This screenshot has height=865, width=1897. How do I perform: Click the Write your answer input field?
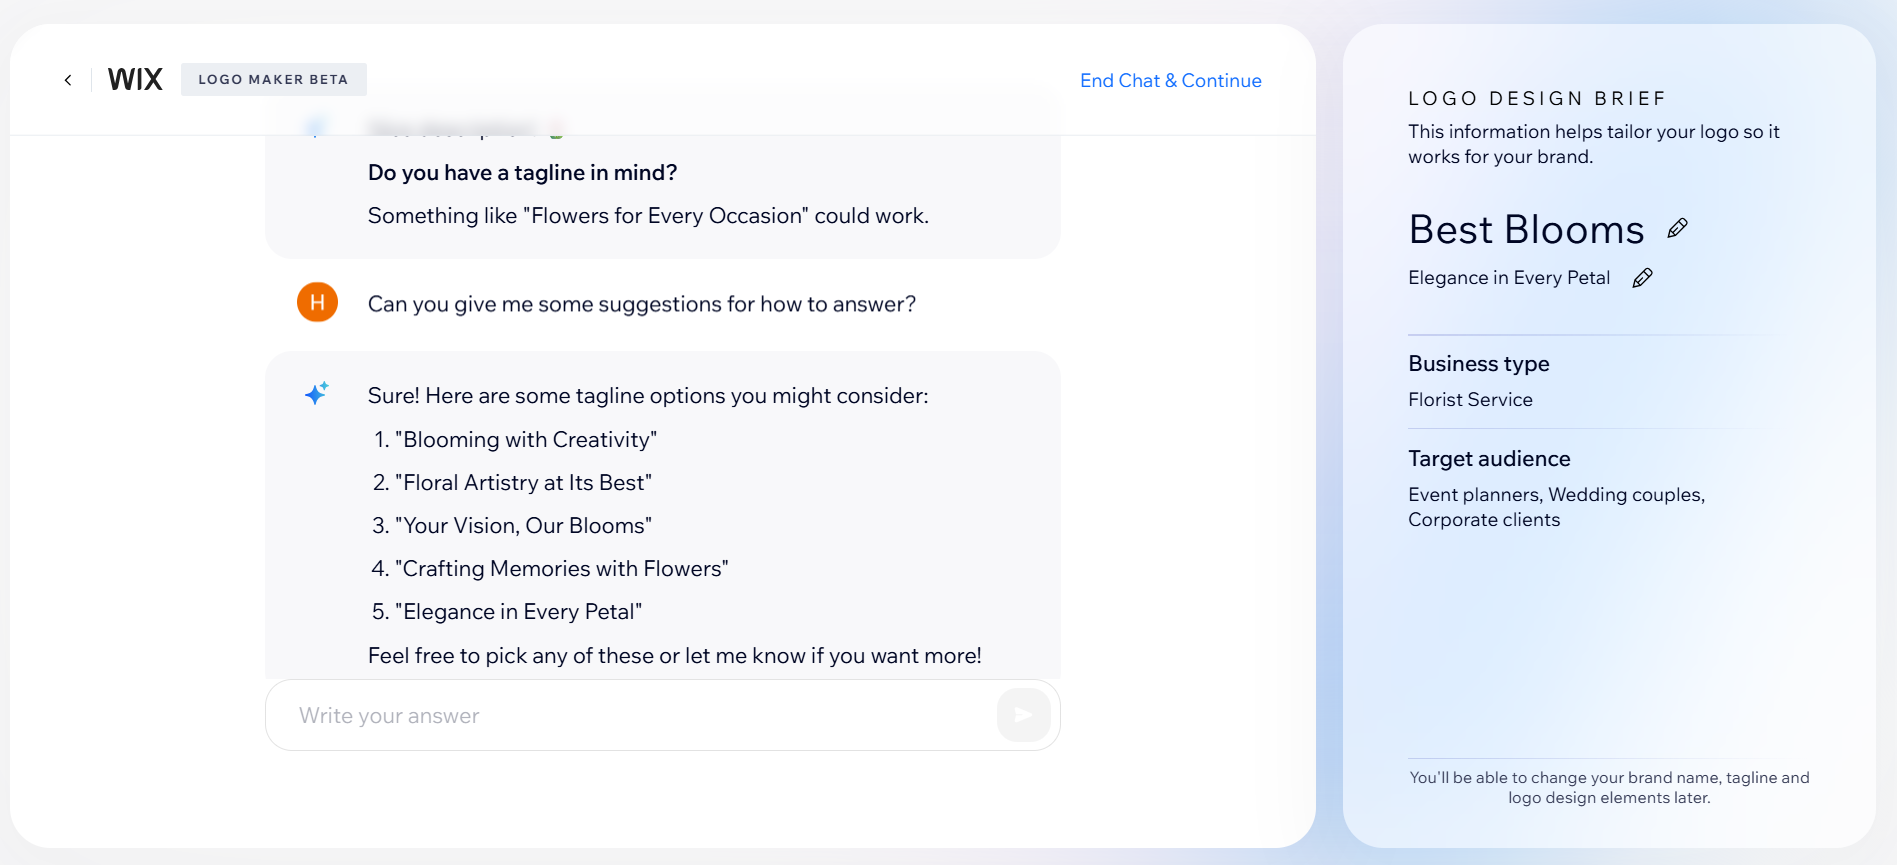[600, 715]
